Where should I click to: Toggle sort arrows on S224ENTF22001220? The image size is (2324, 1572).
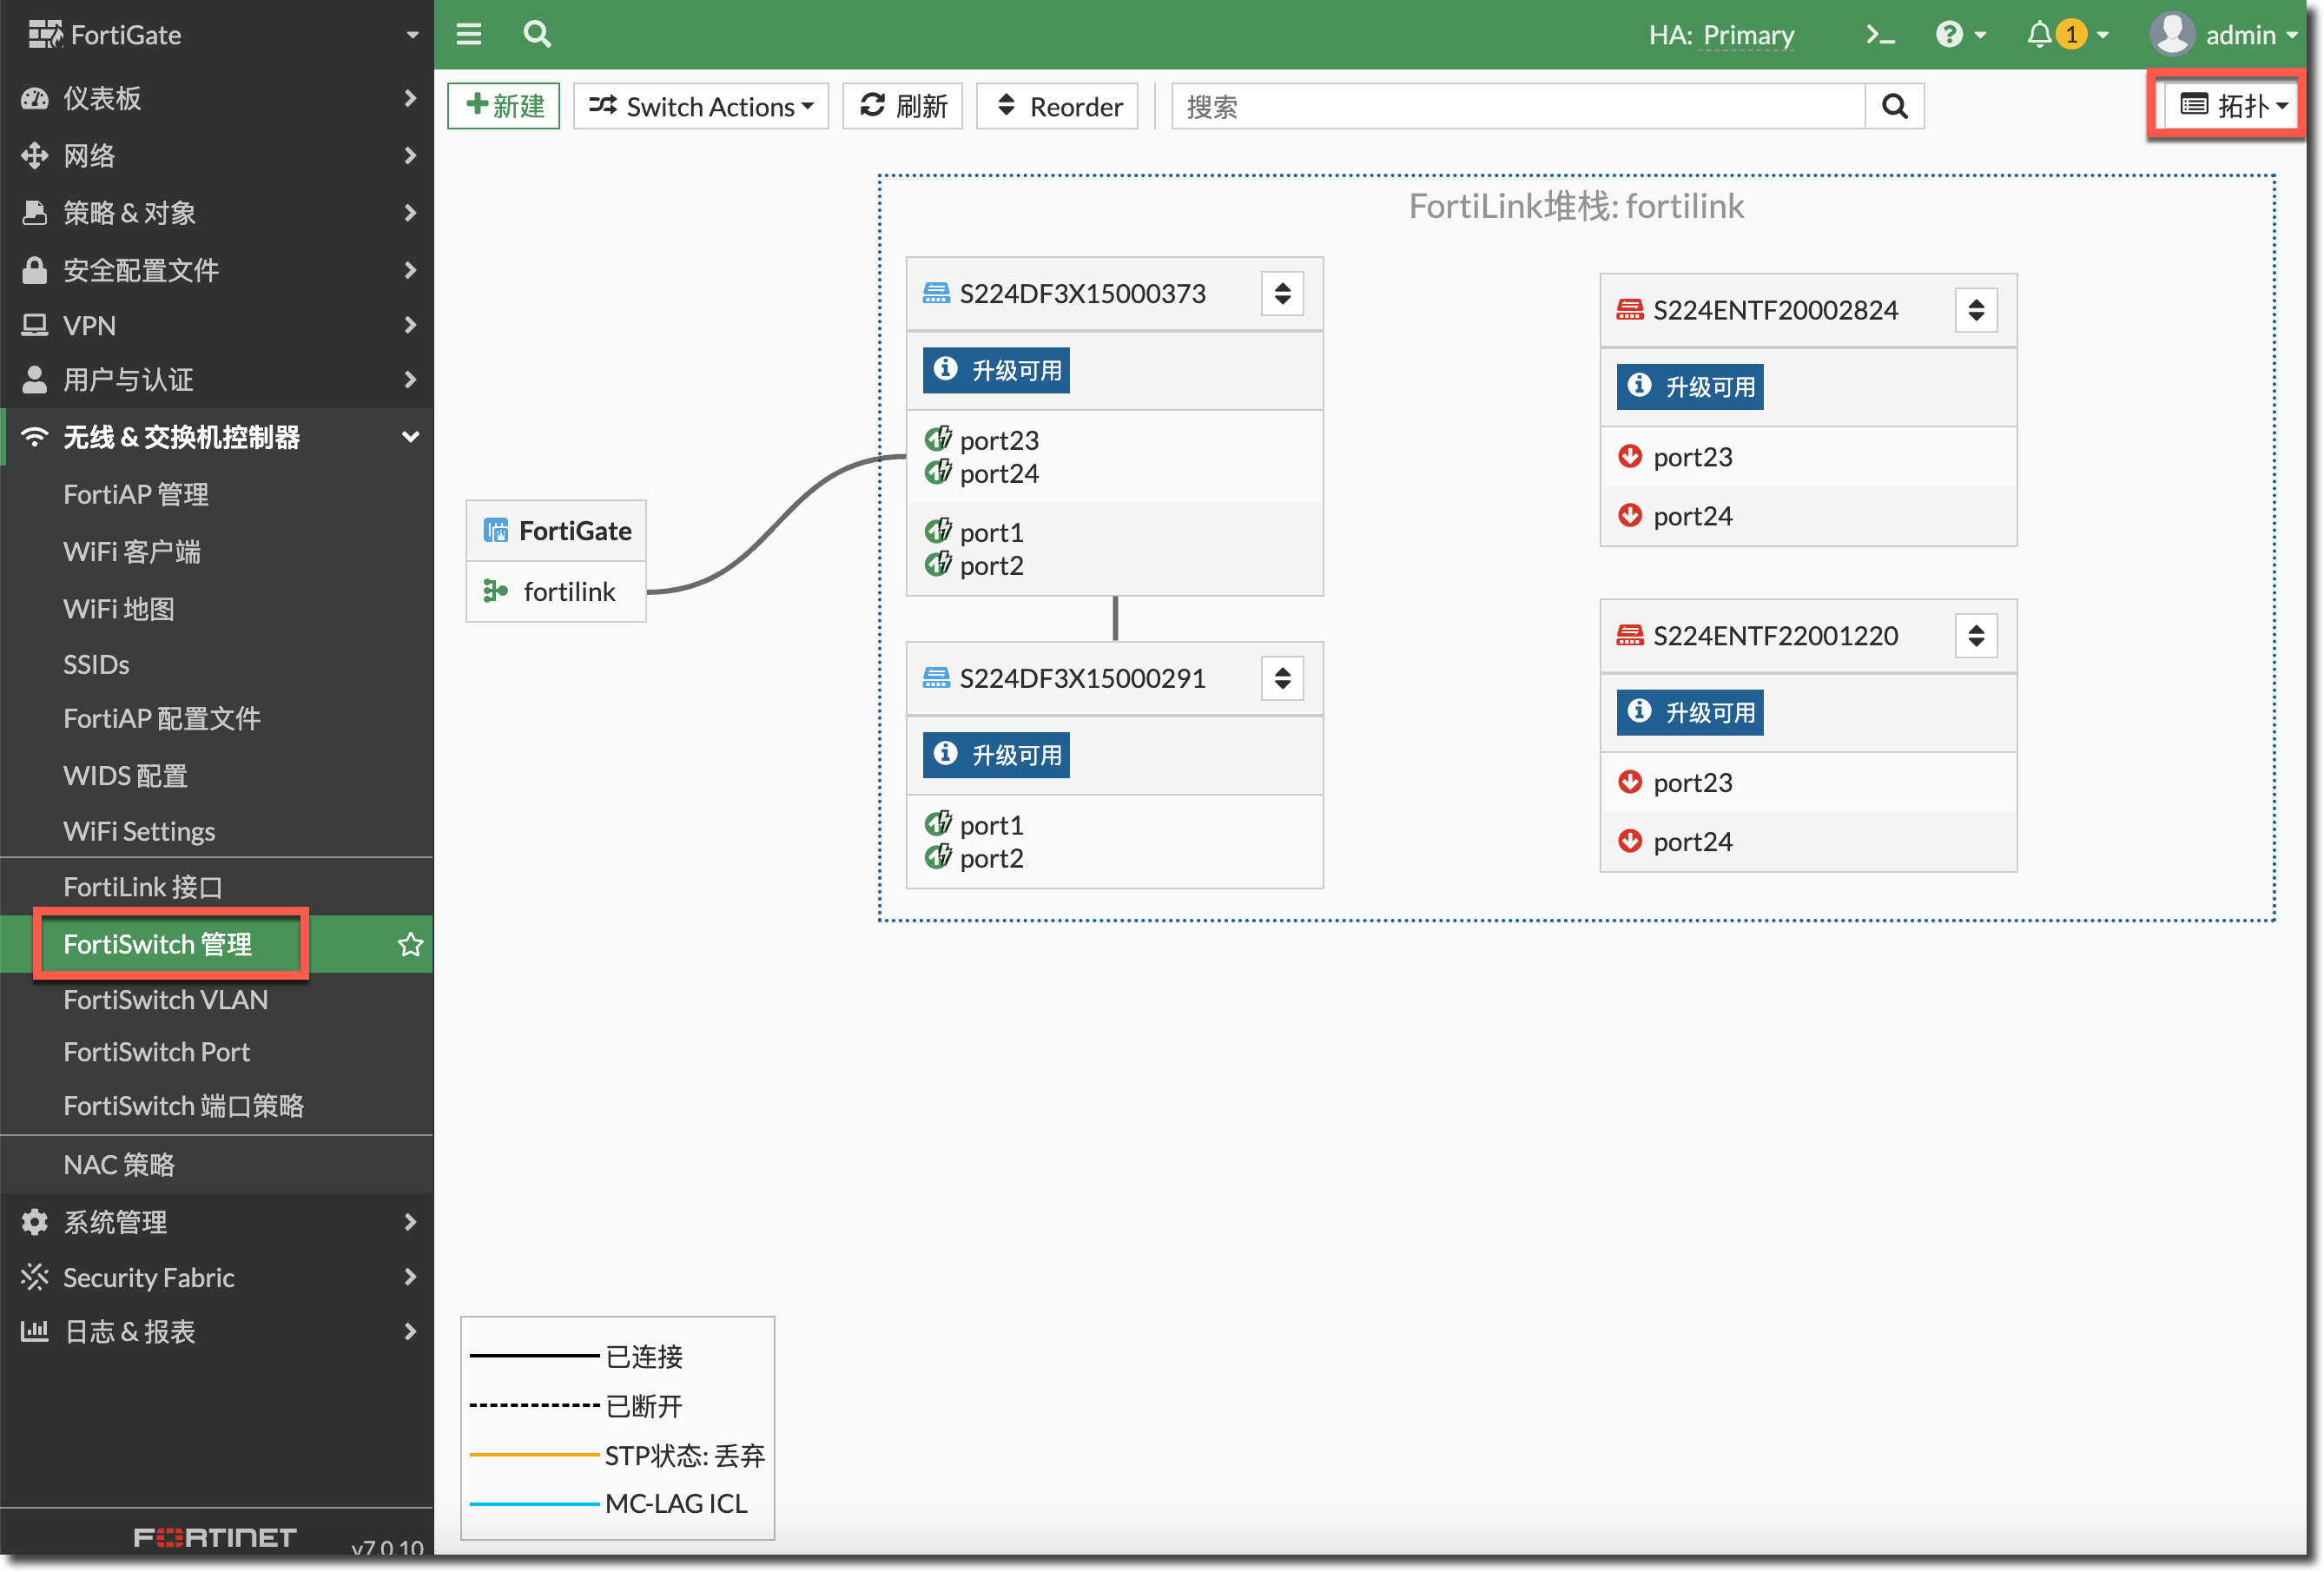click(x=1975, y=636)
